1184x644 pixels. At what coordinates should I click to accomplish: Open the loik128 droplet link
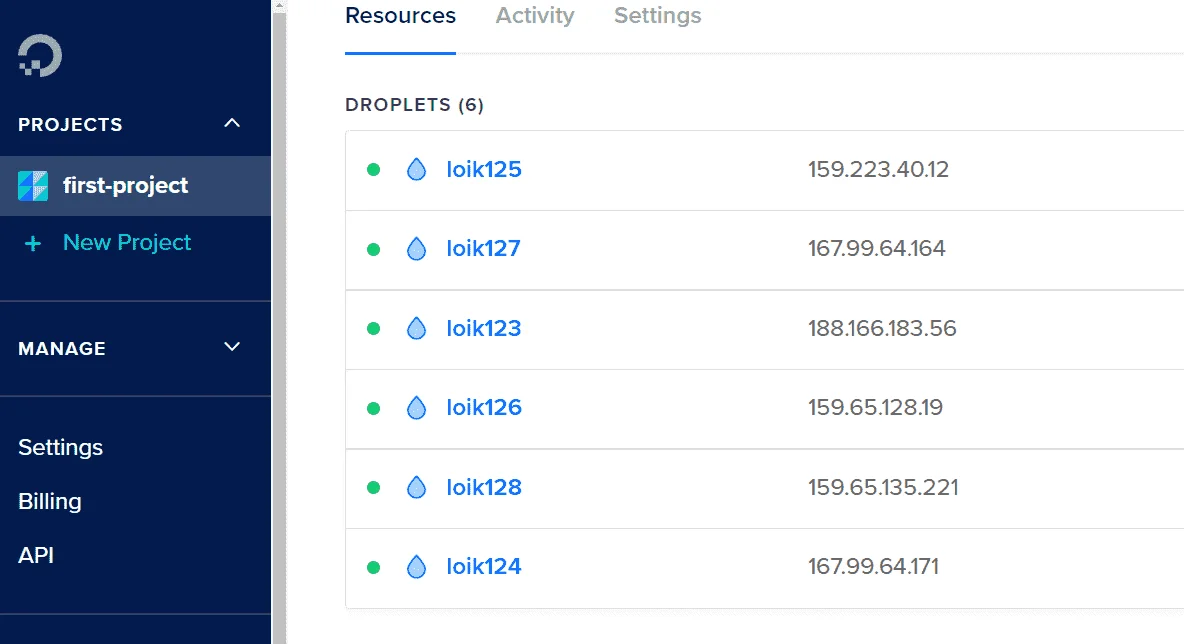click(483, 487)
